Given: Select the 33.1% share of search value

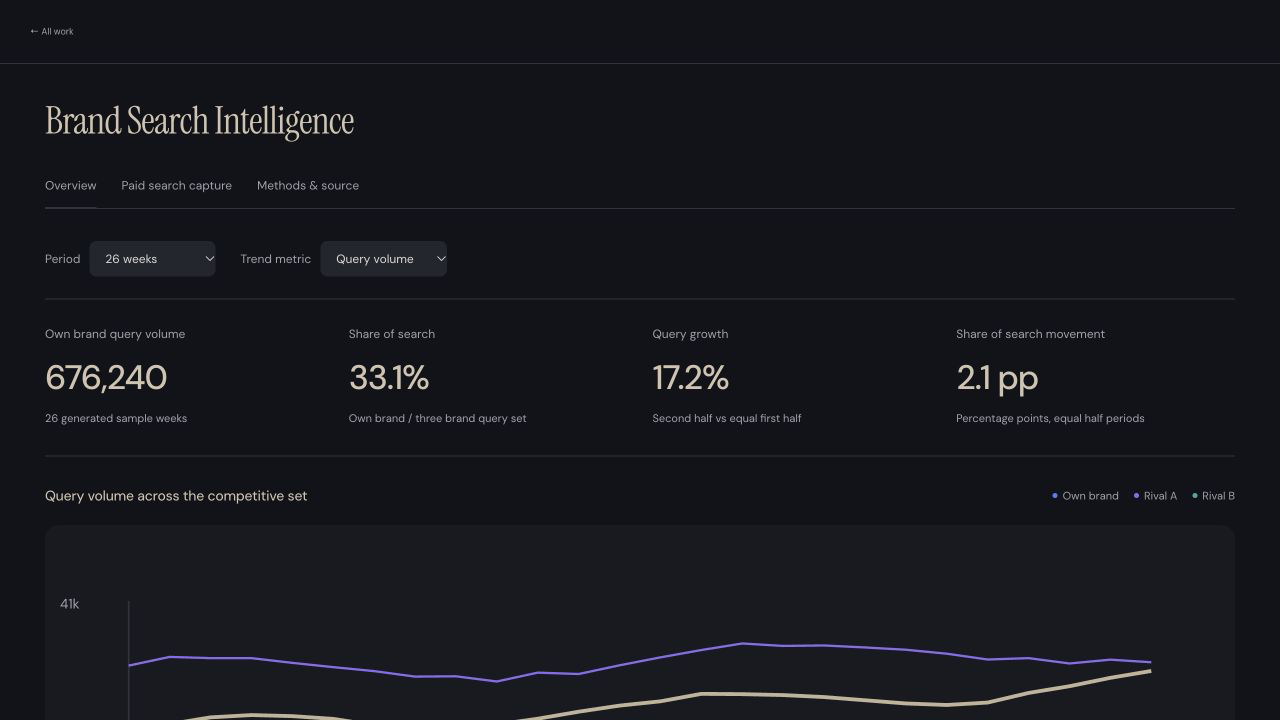Looking at the screenshot, I should (x=389, y=378).
